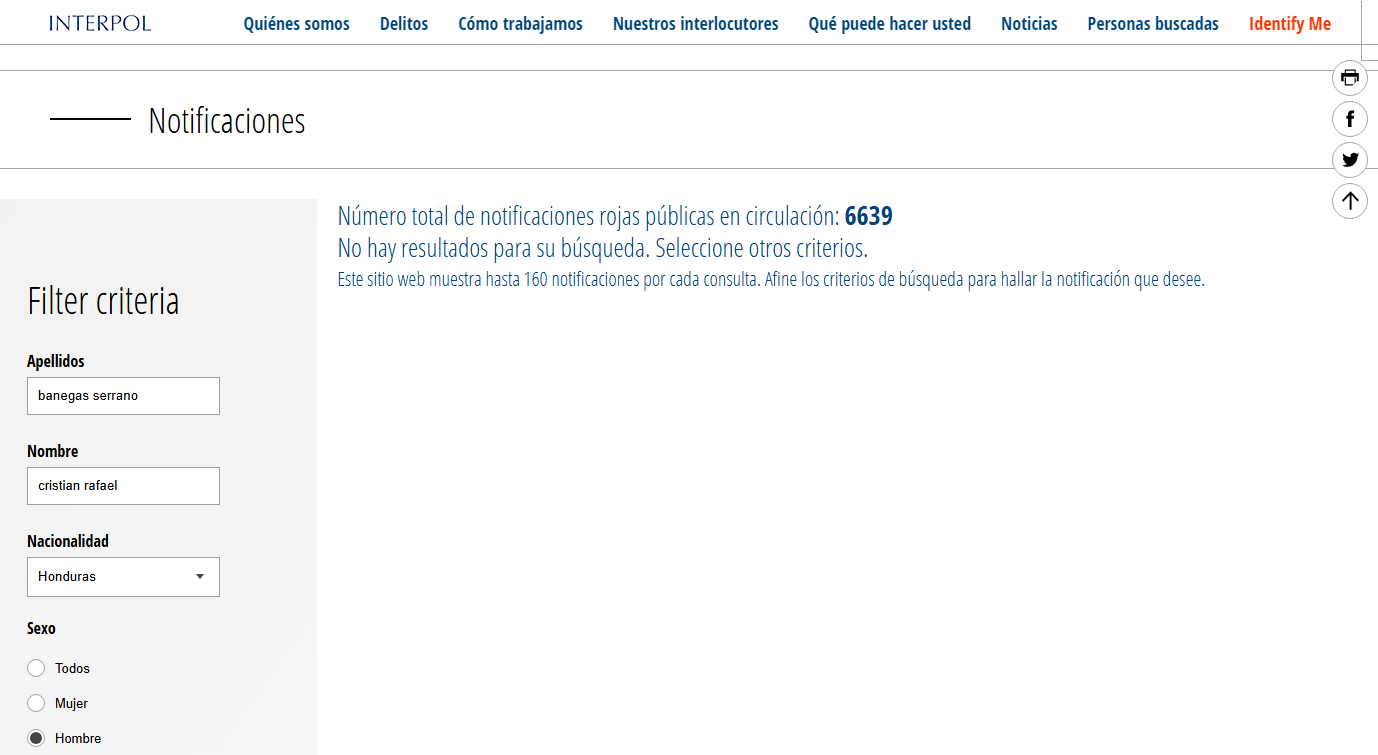Image resolution: width=1378 pixels, height=755 pixels.
Task: Select the Mujer radio button
Action: coord(37,703)
